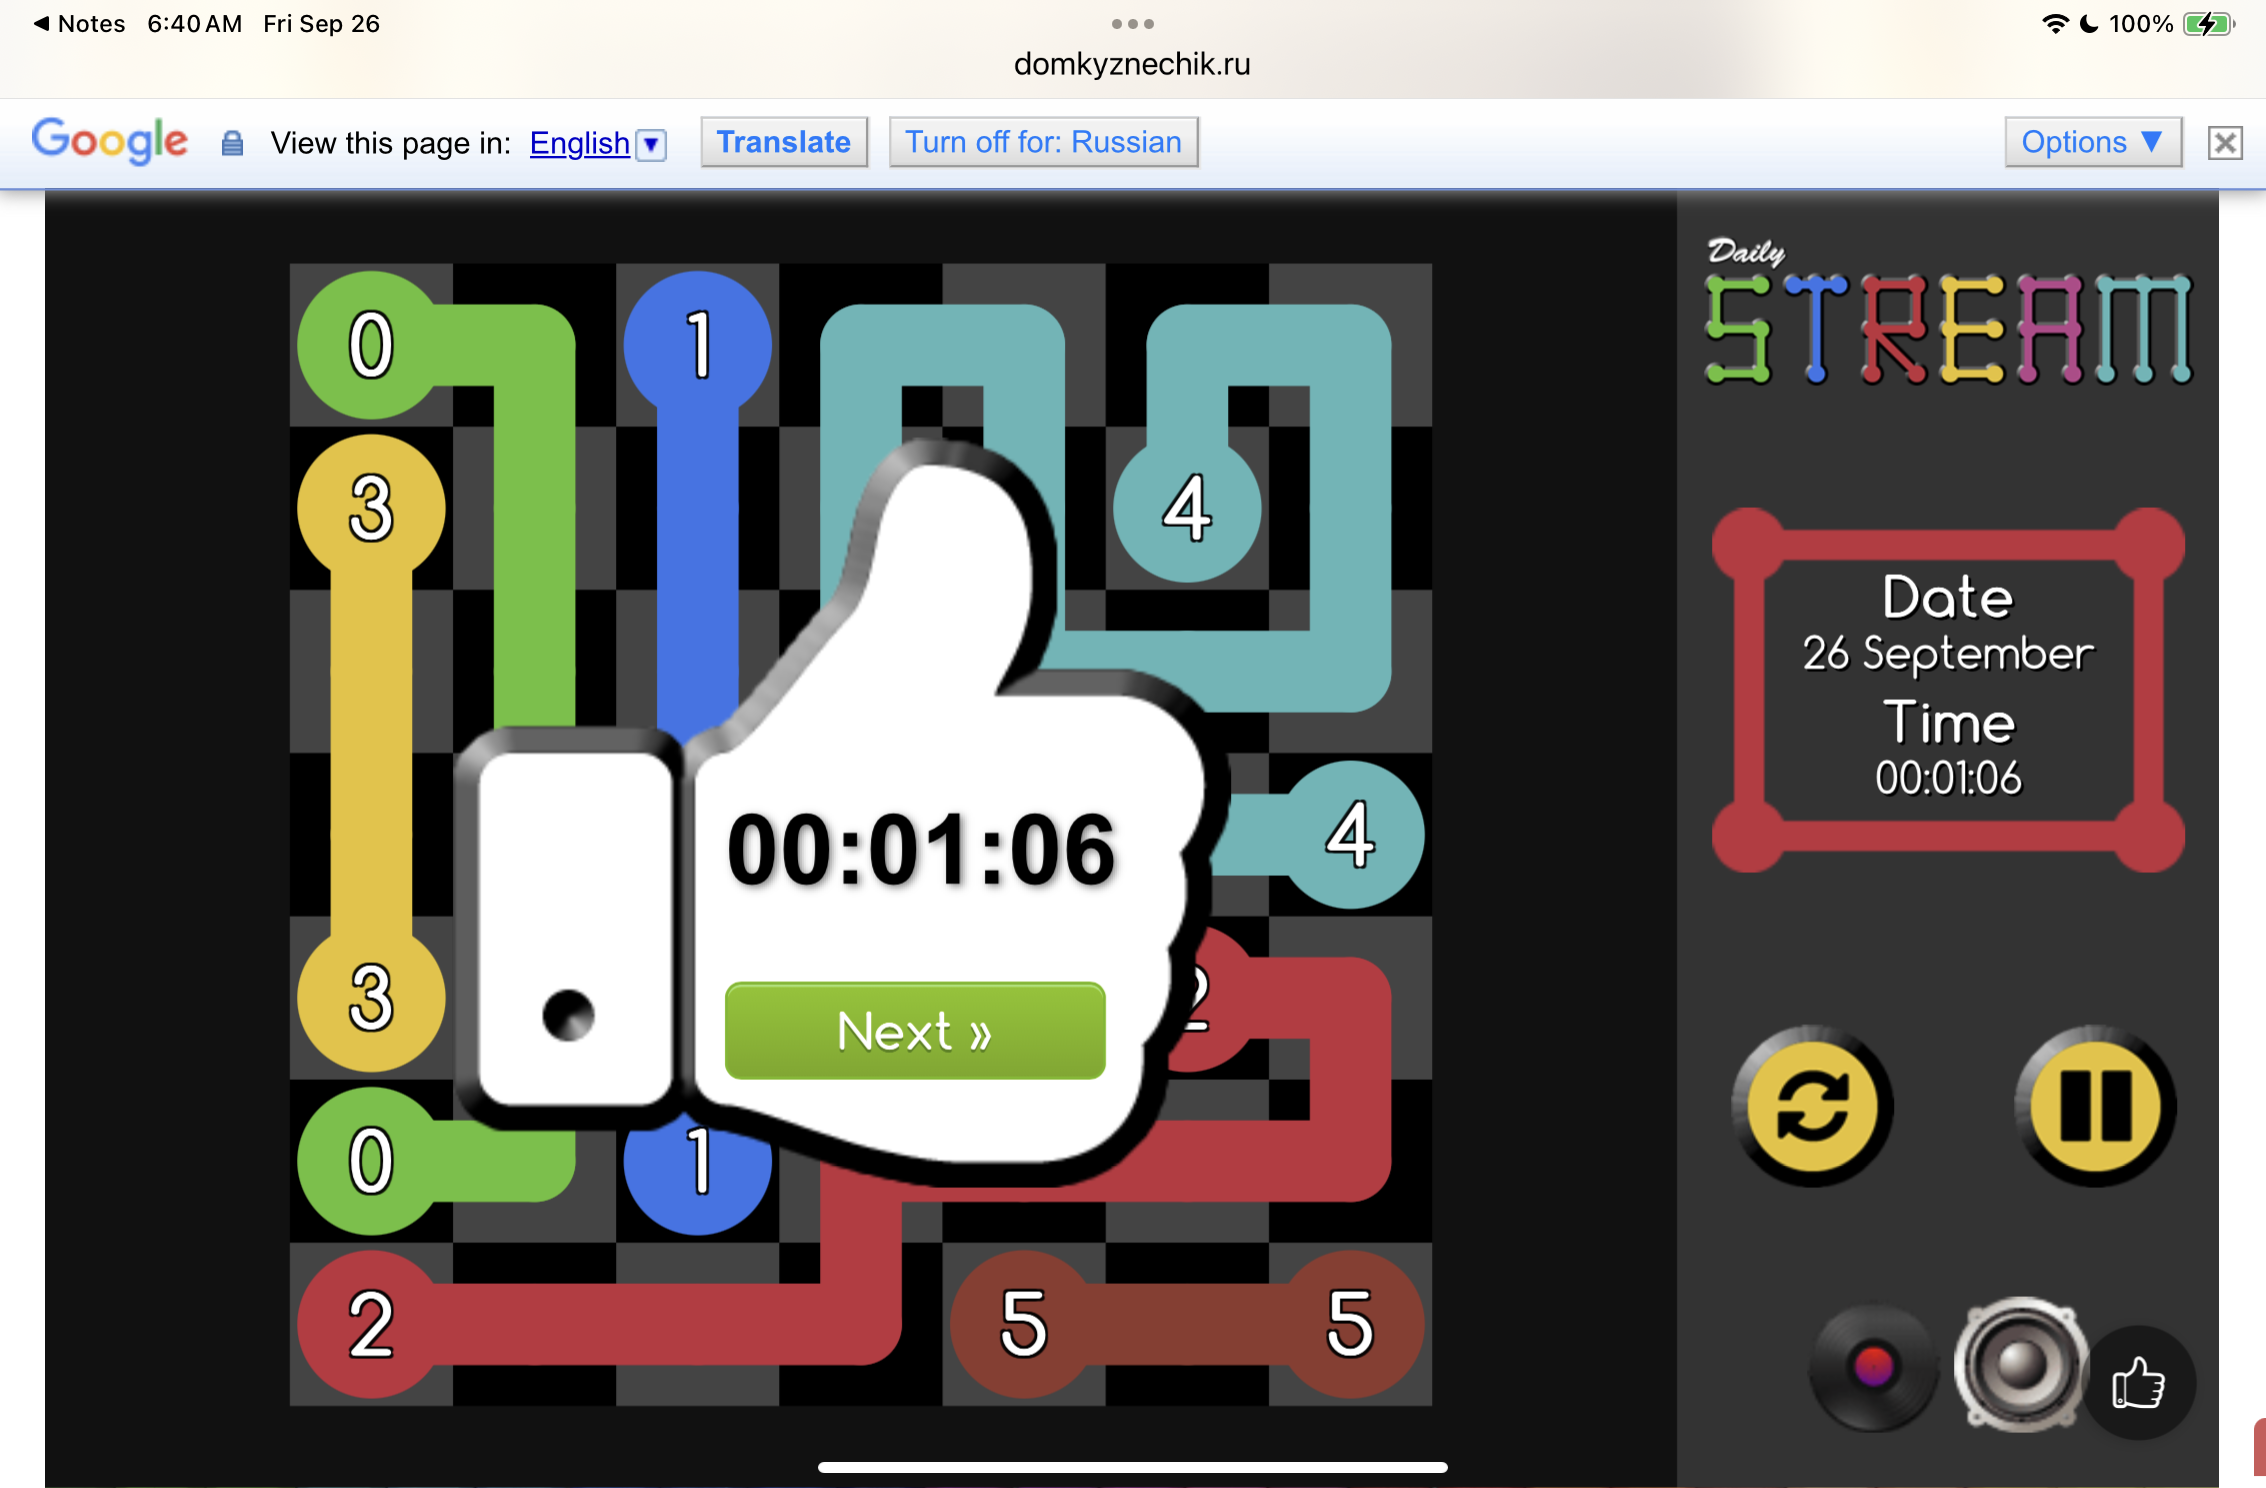Toggle the vinyl record music icon
2266x1488 pixels.
(1872, 1367)
